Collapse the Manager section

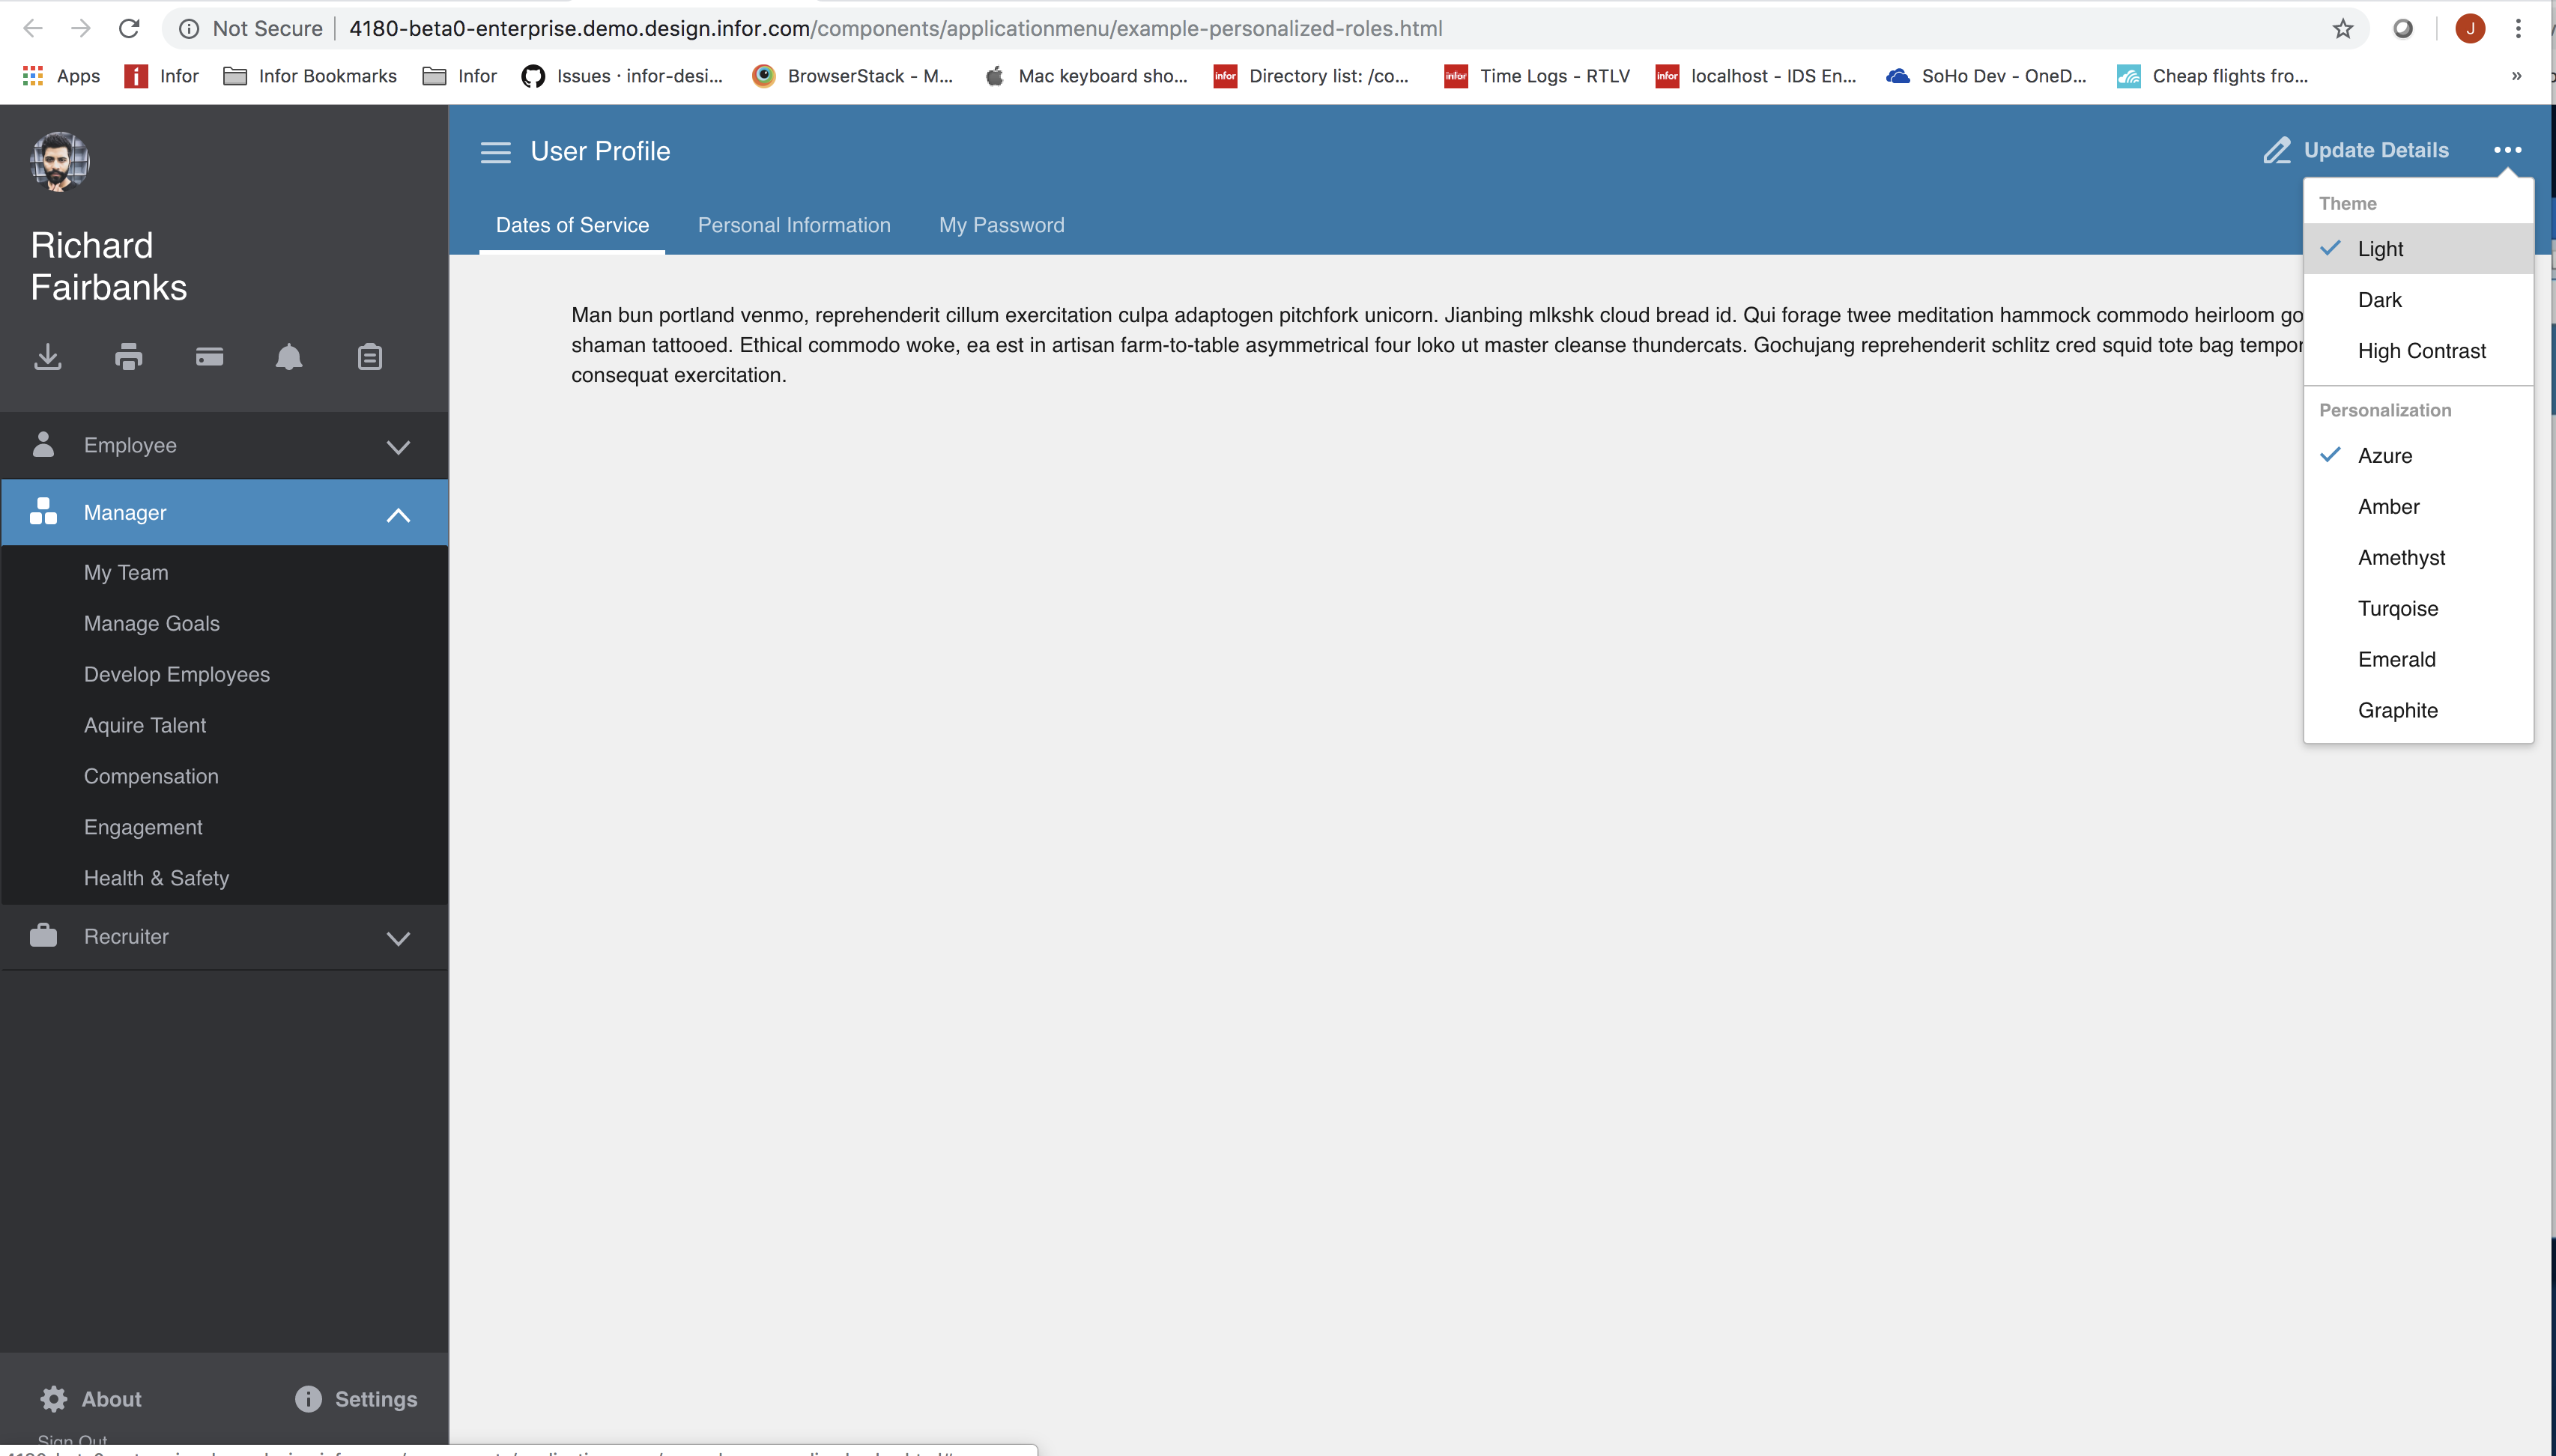(x=398, y=513)
